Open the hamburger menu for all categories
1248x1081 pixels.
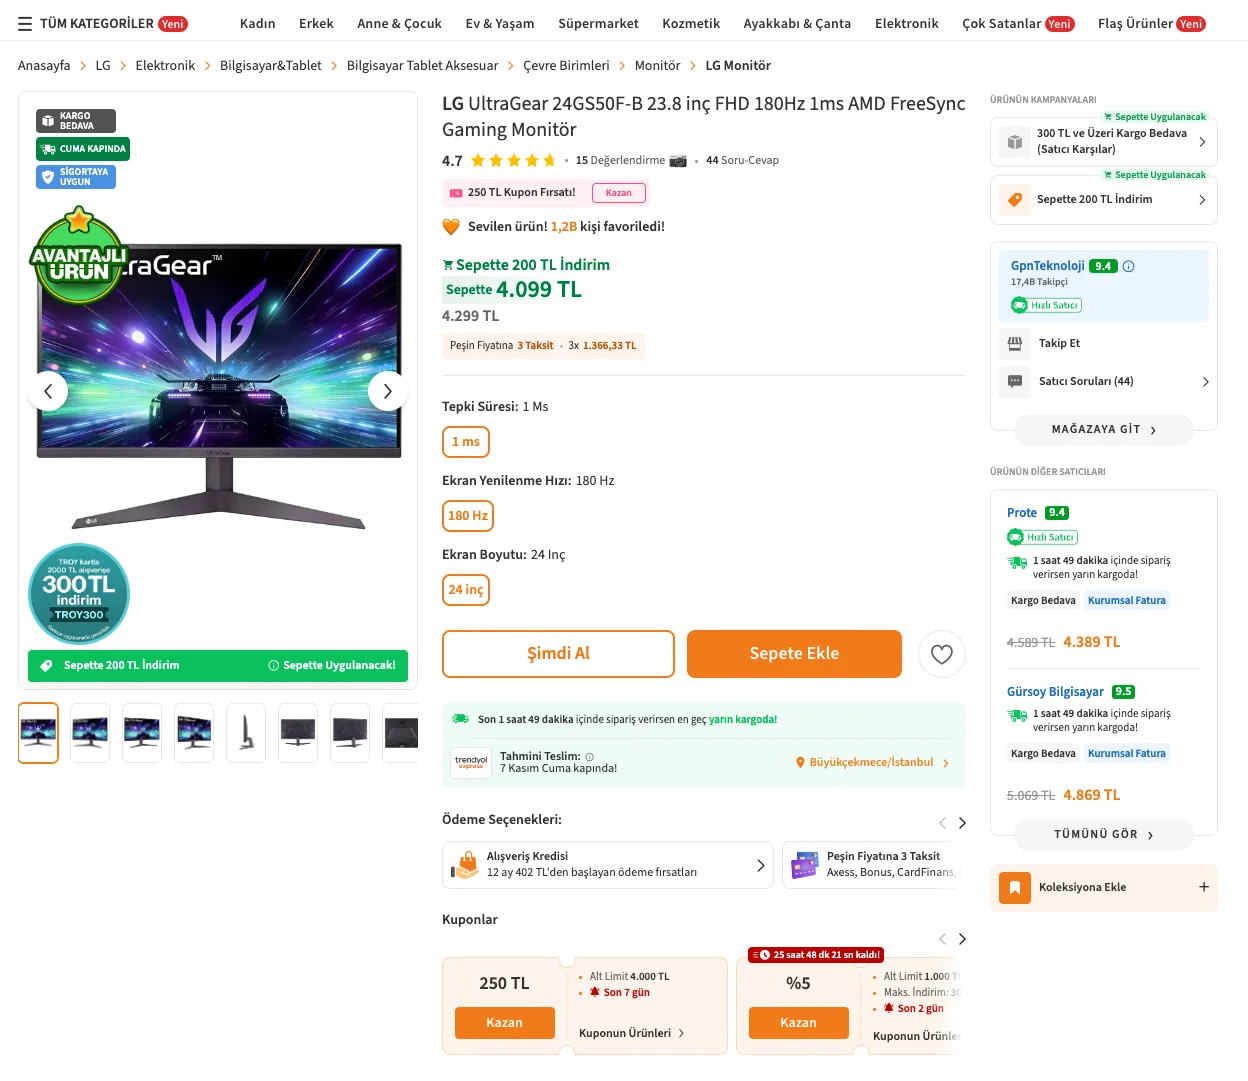[x=25, y=24]
